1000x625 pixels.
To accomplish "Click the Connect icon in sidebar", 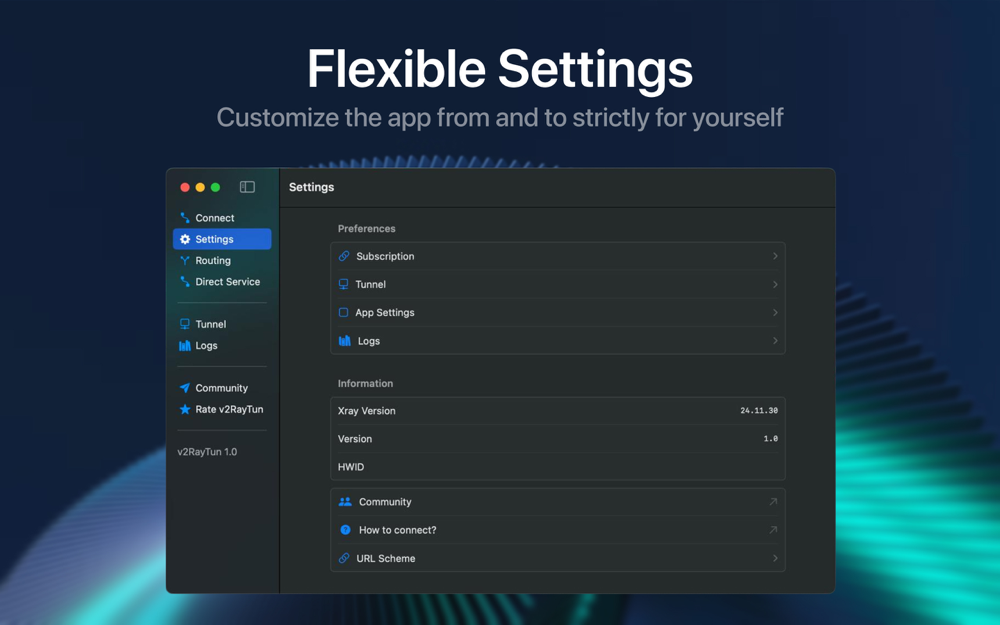I will pyautogui.click(x=185, y=218).
